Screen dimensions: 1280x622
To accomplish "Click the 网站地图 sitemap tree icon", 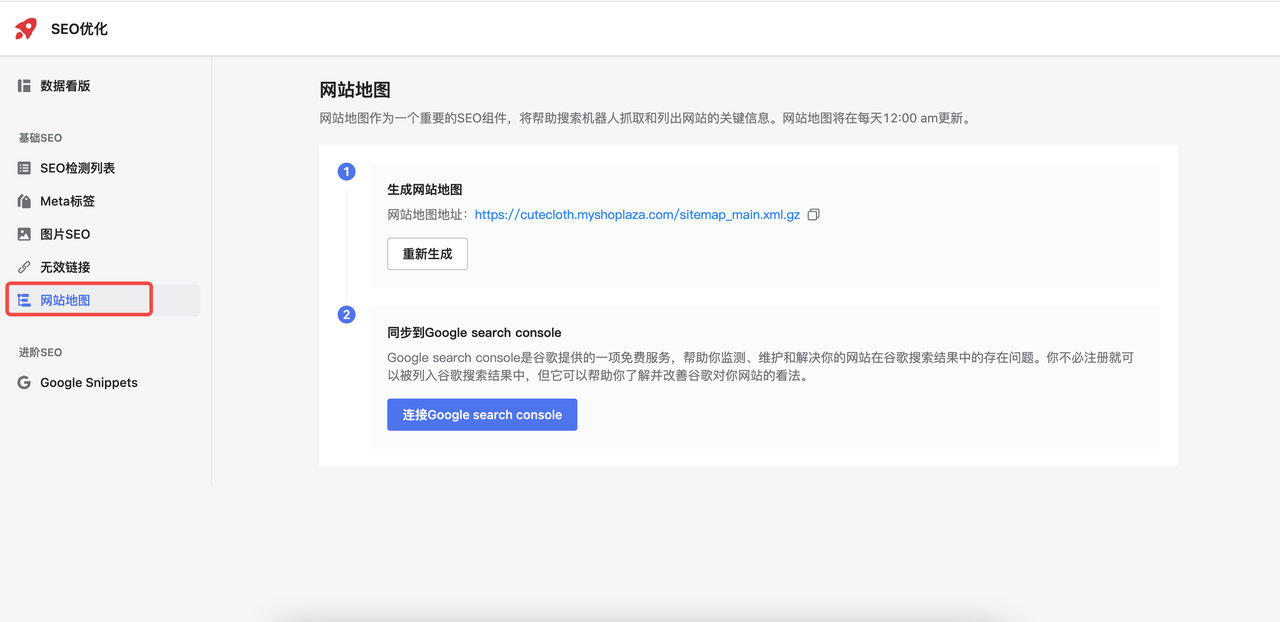I will tap(24, 300).
